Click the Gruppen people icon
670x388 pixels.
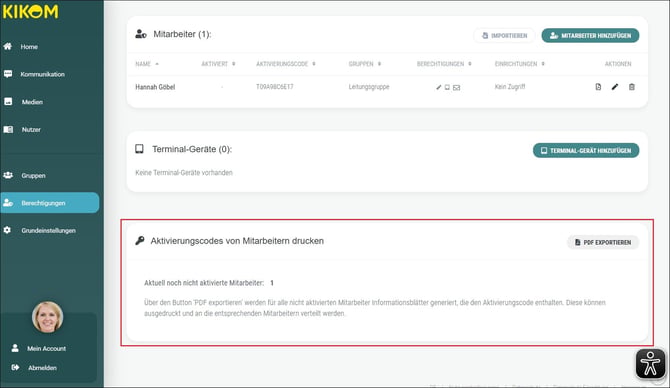point(8,175)
